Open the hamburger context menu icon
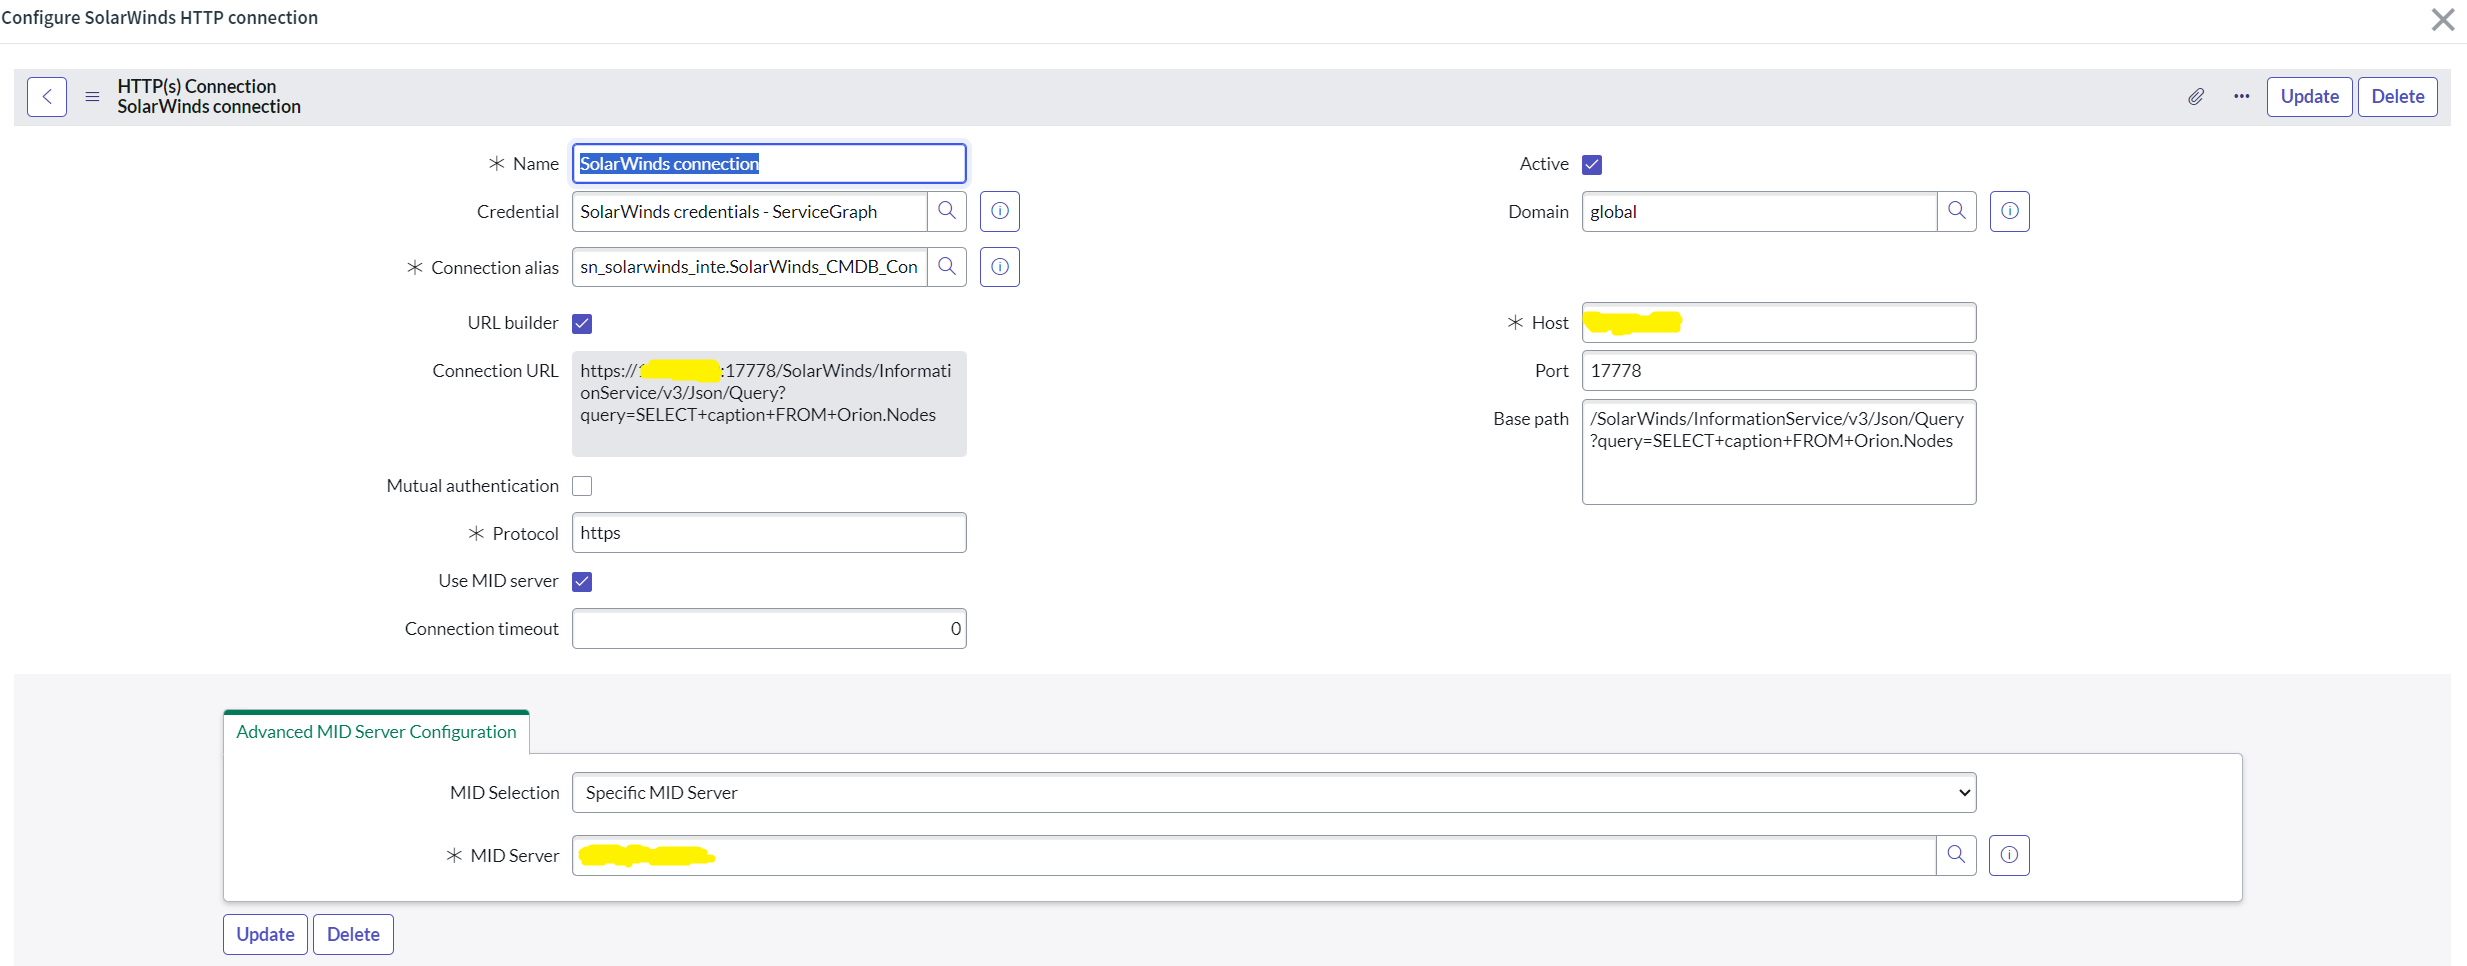 [92, 97]
